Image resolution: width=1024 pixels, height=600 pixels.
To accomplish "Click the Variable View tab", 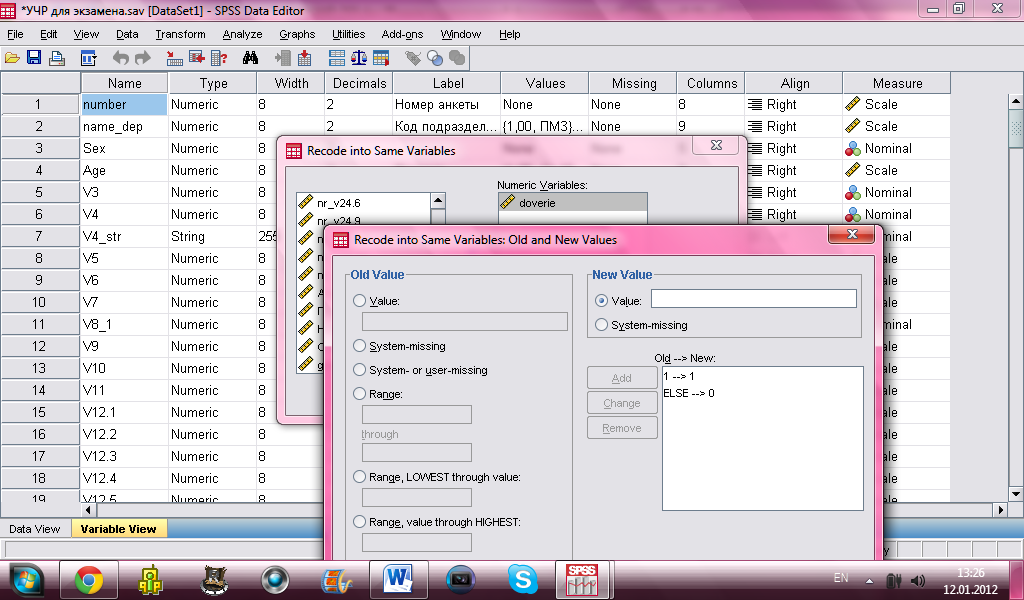I will pyautogui.click(x=118, y=529).
